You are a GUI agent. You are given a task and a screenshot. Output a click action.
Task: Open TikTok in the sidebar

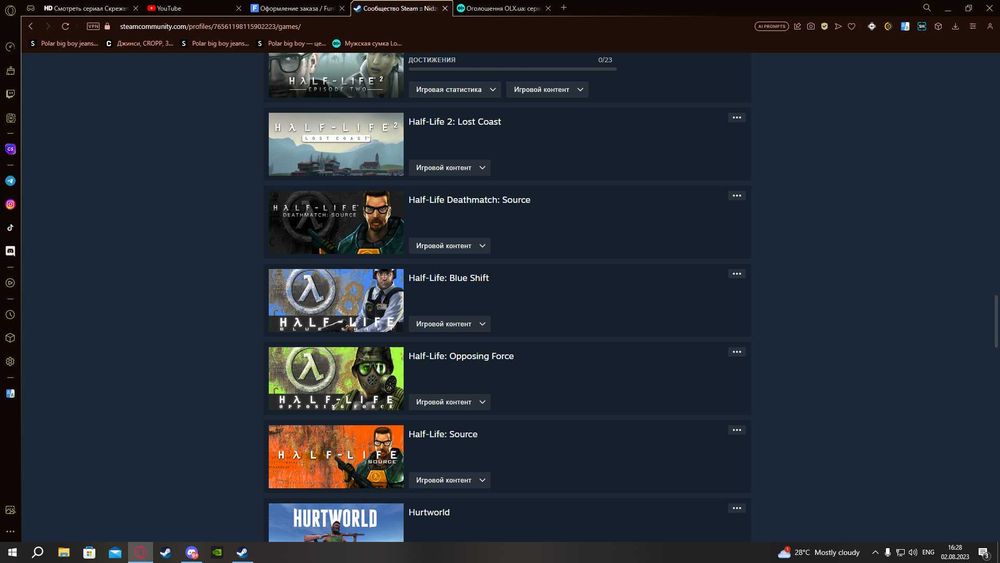pyautogui.click(x=10, y=228)
